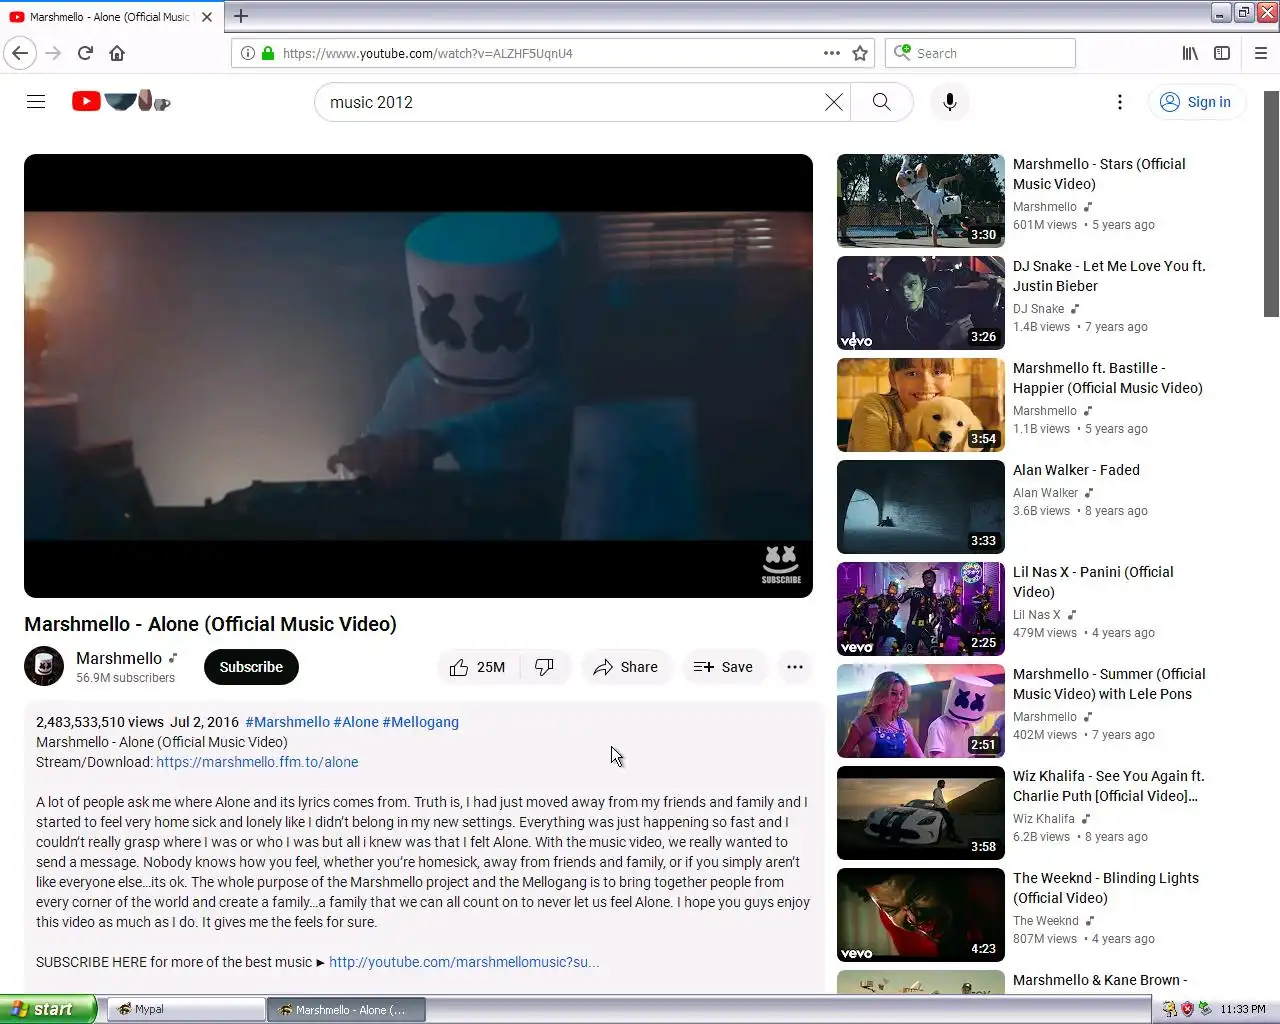Open the browser application menu
This screenshot has height=1024, width=1280.
1261,53
